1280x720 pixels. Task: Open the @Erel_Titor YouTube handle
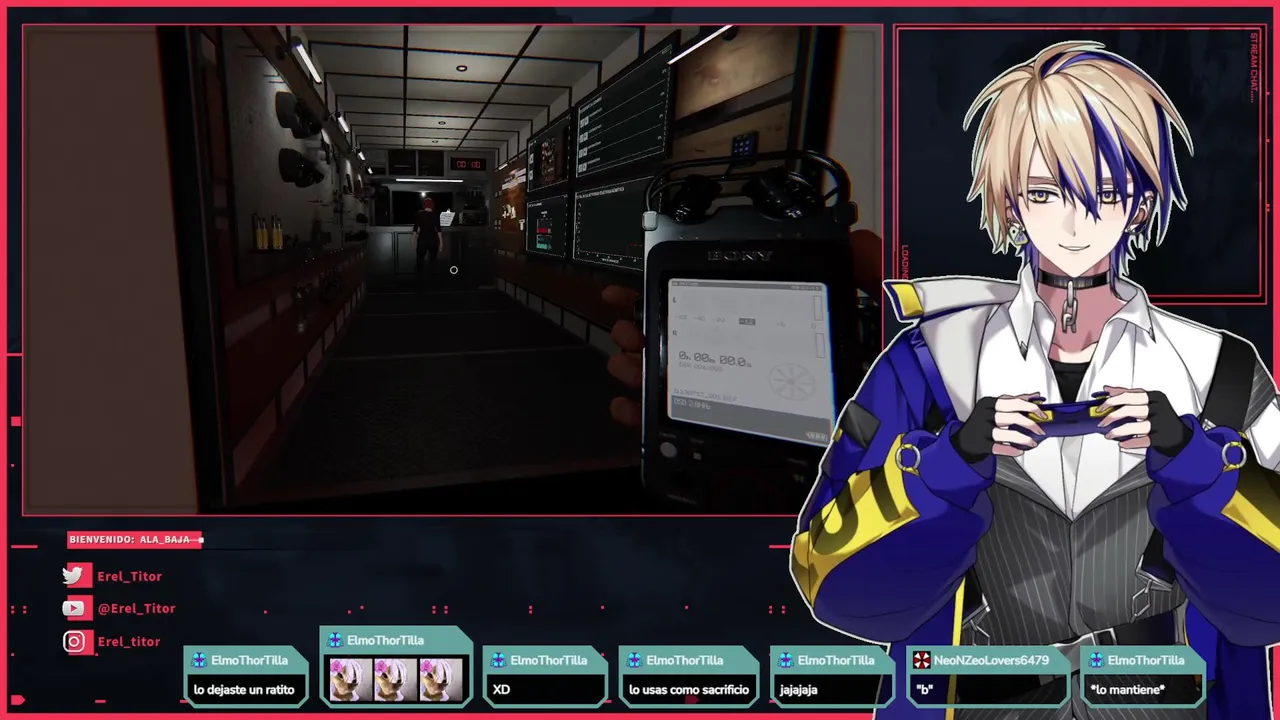coord(136,608)
